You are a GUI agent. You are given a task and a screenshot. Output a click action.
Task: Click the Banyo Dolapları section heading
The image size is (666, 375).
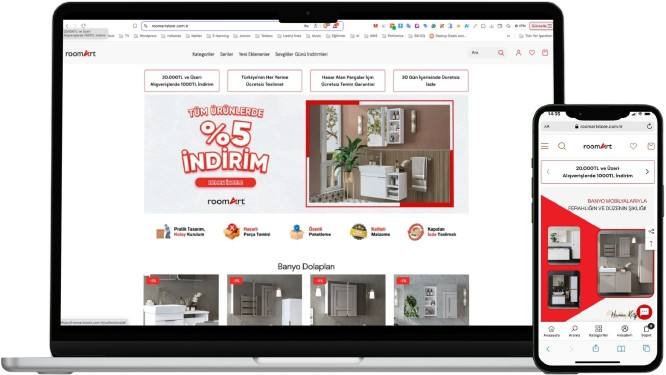click(x=306, y=266)
